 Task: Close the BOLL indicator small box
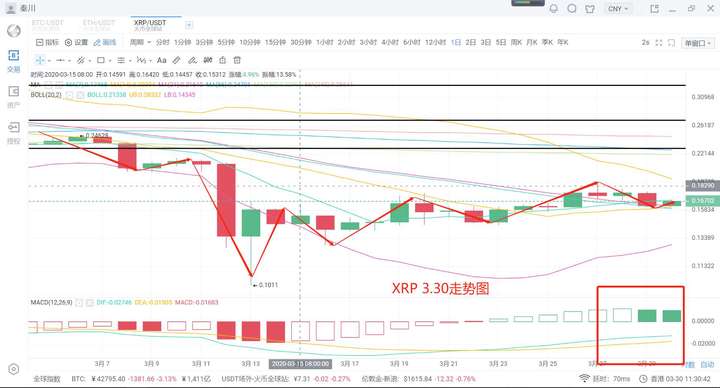tap(80, 95)
